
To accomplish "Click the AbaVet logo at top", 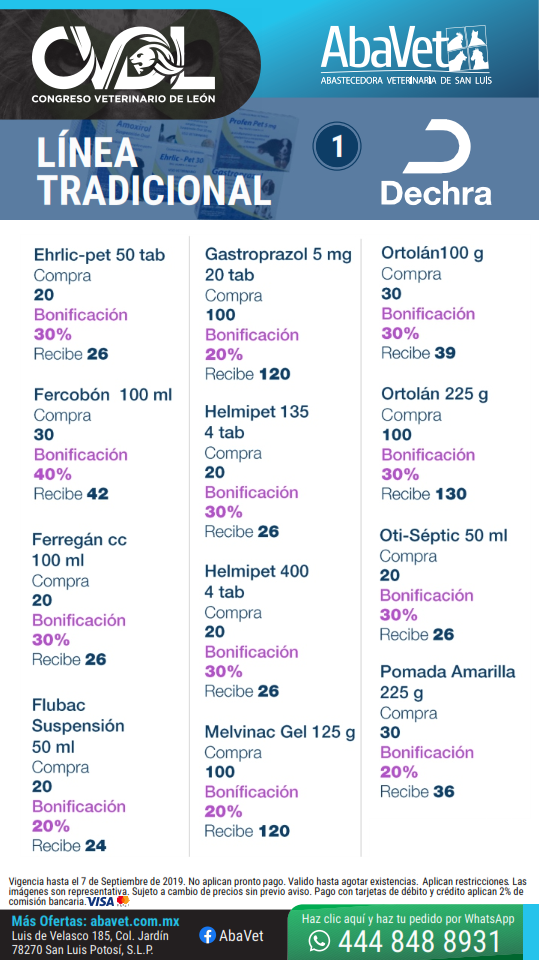I will tap(405, 56).
